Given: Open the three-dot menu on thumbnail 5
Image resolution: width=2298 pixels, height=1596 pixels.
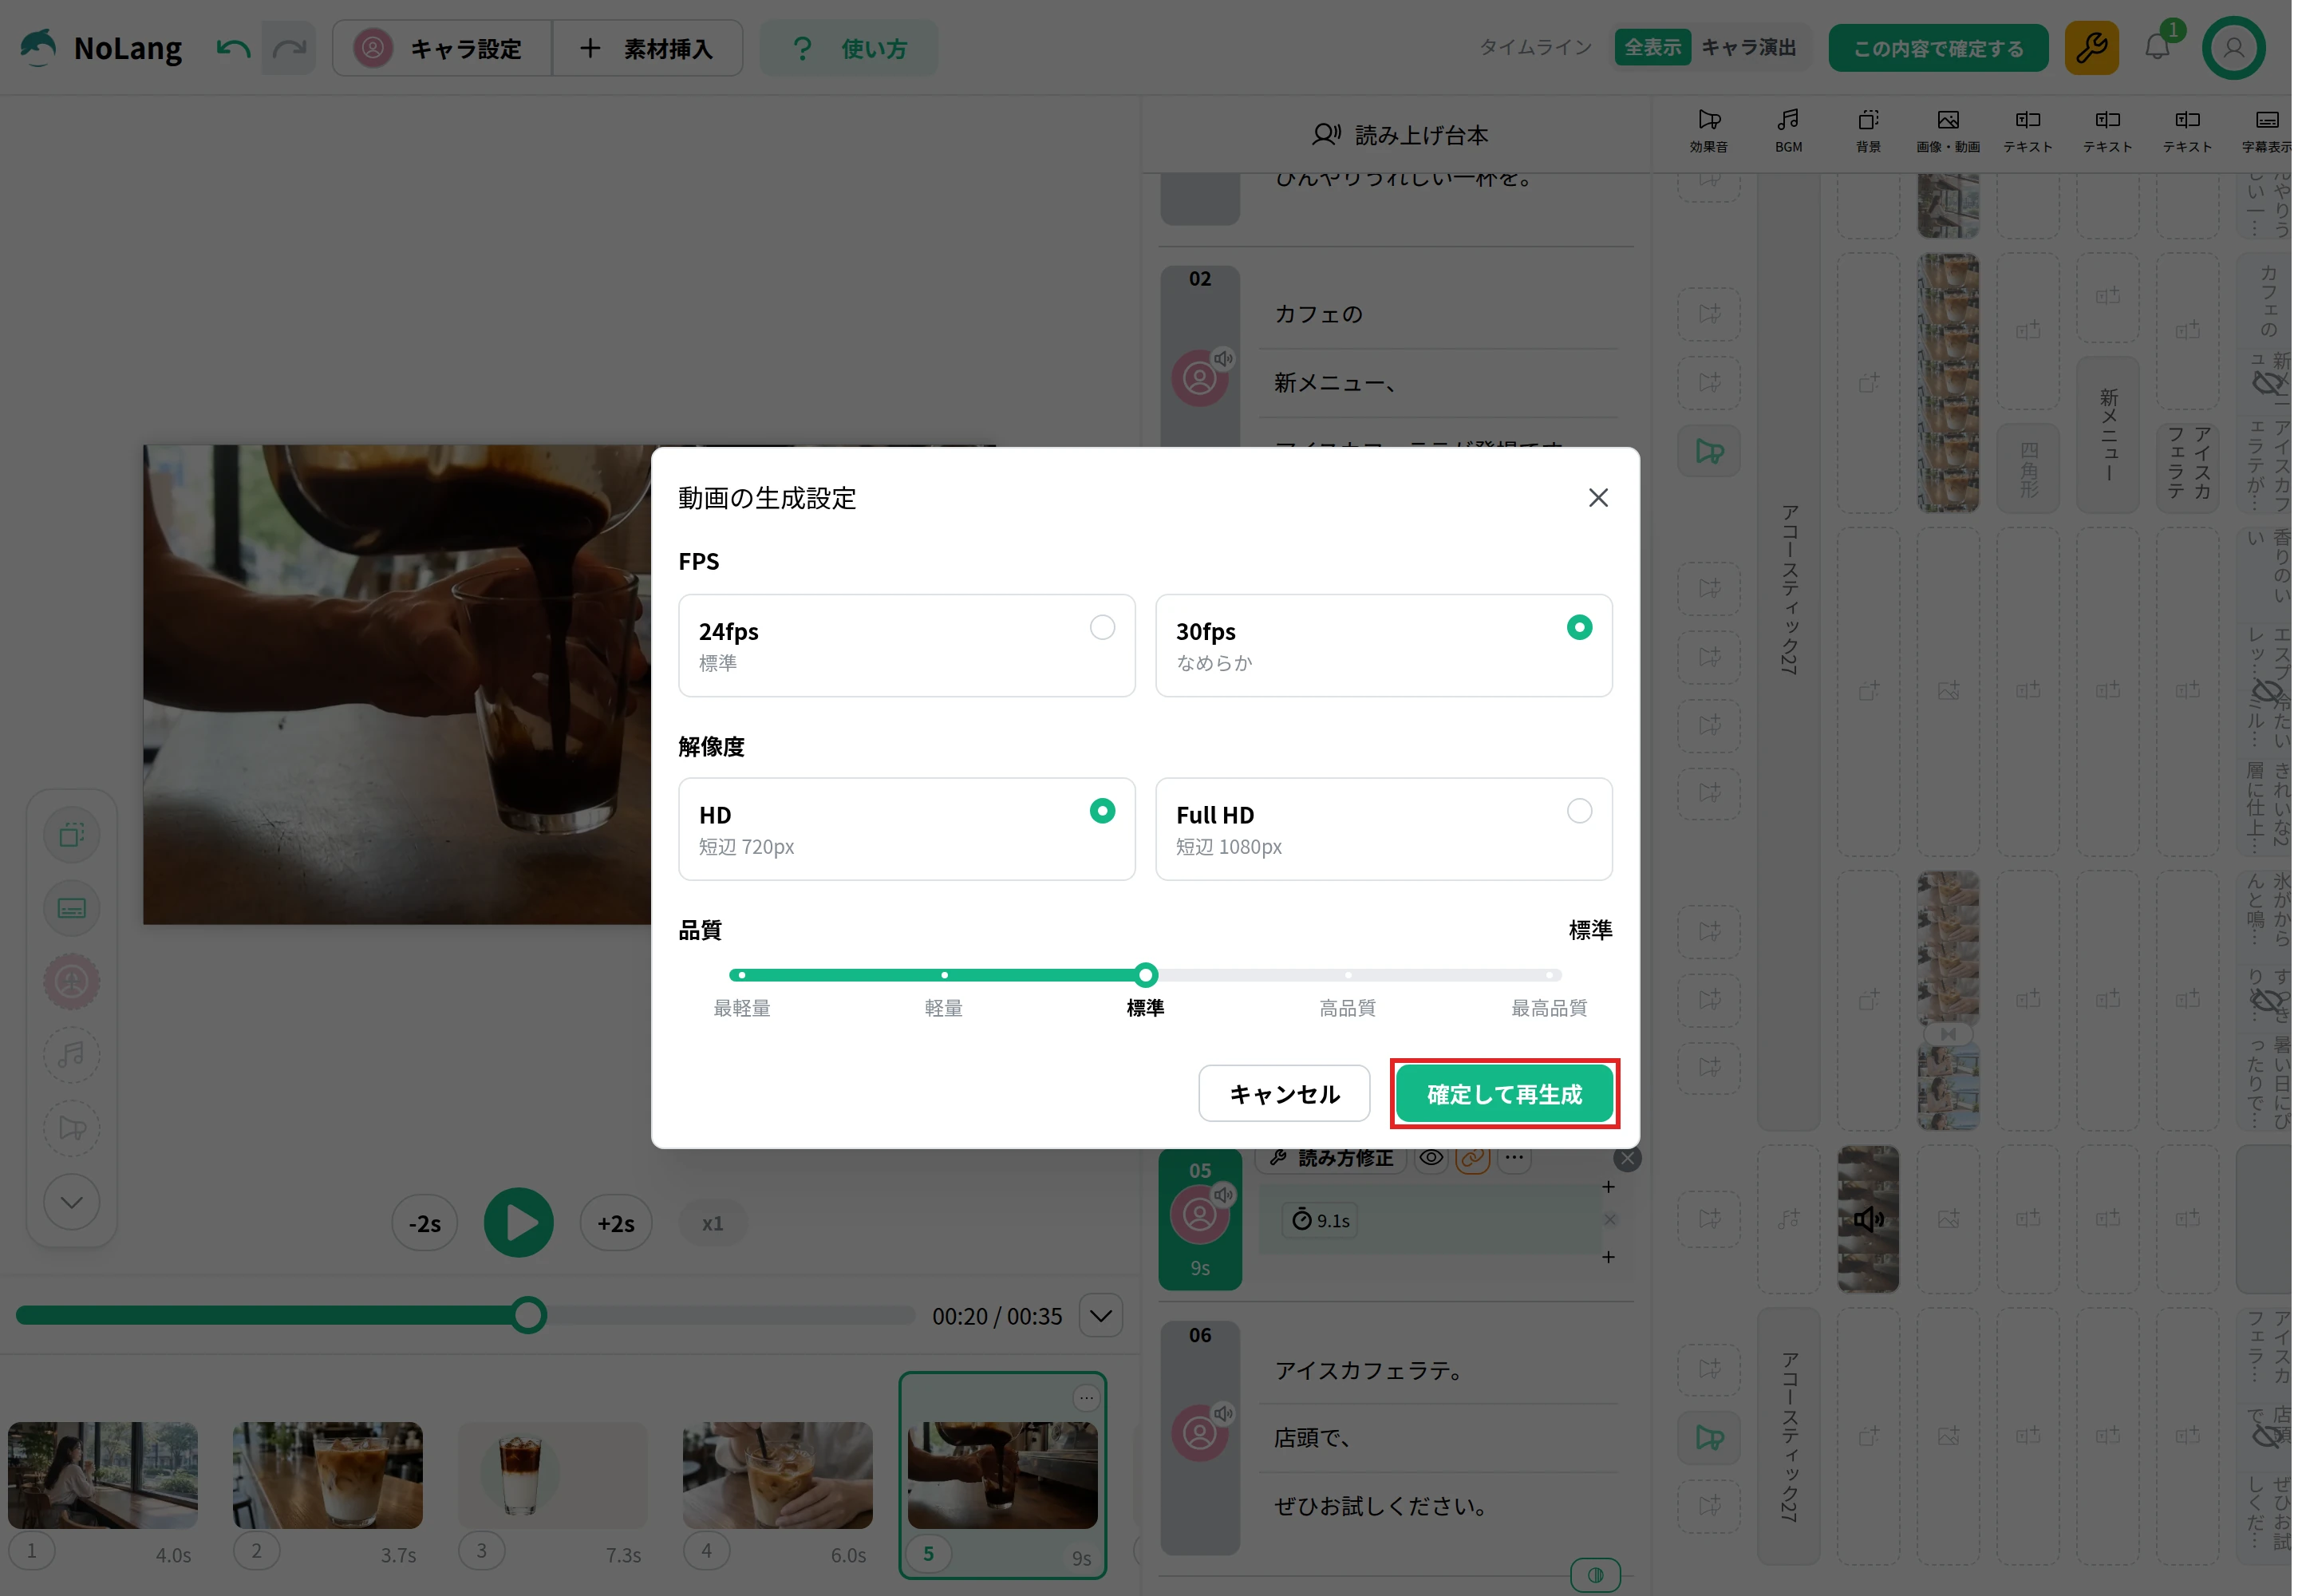Looking at the screenshot, I should 1087,1398.
